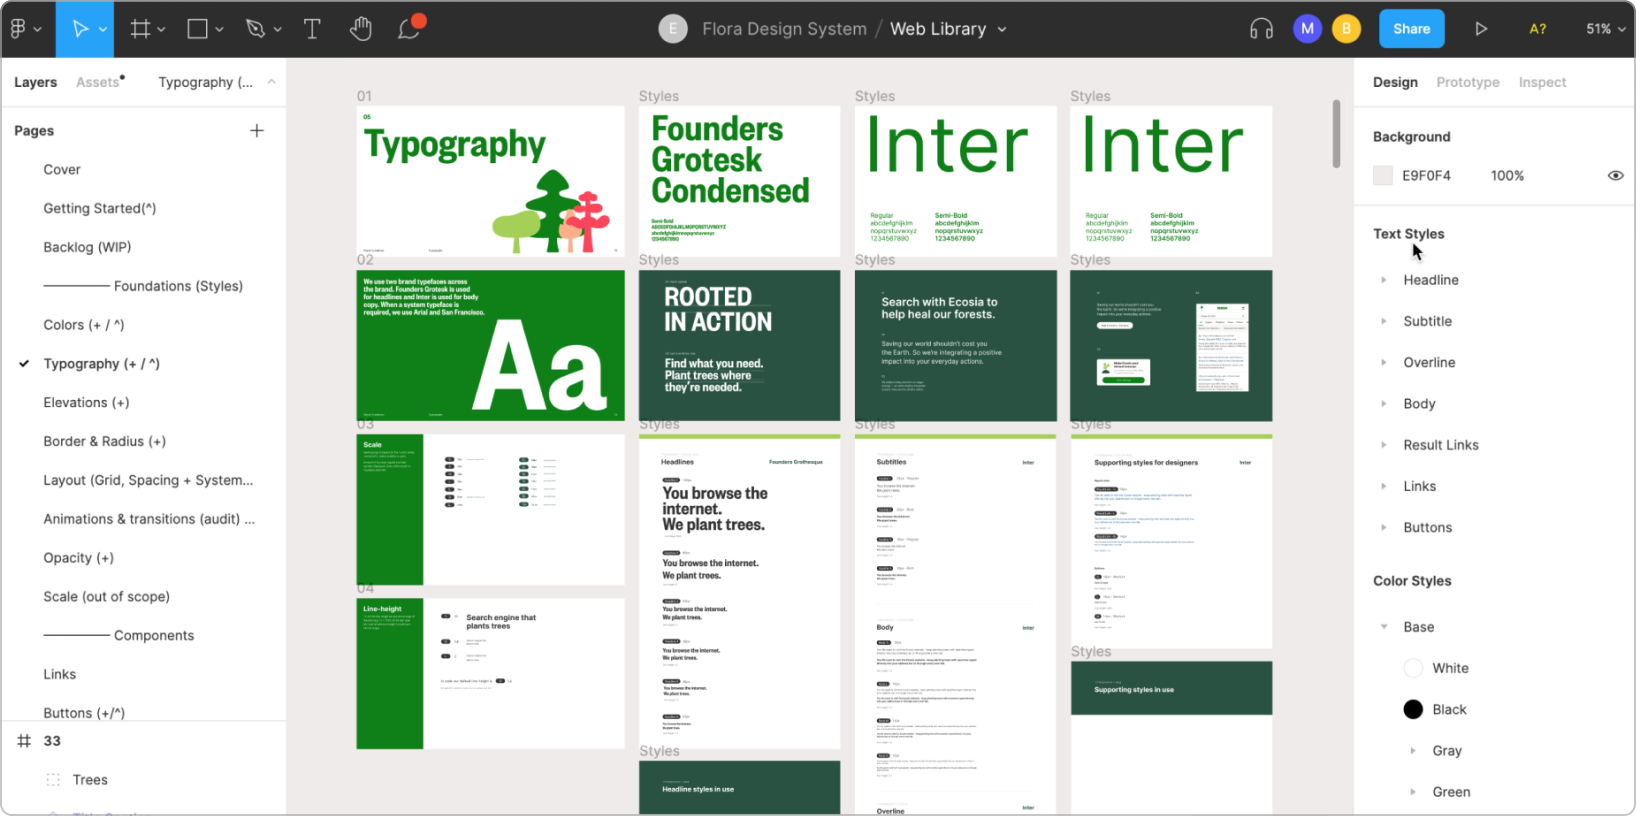Switch to the Layers tab
The width and height of the screenshot is (1636, 816).
[x=35, y=82]
